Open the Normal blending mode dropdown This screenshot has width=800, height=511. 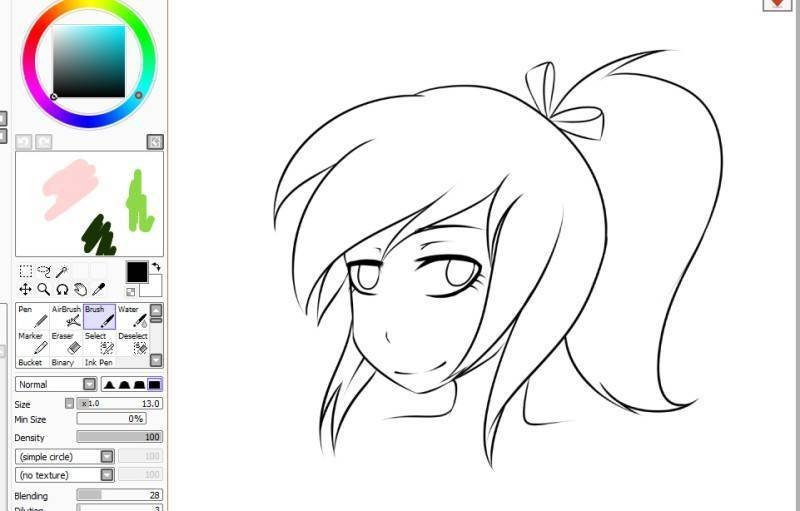(89, 384)
